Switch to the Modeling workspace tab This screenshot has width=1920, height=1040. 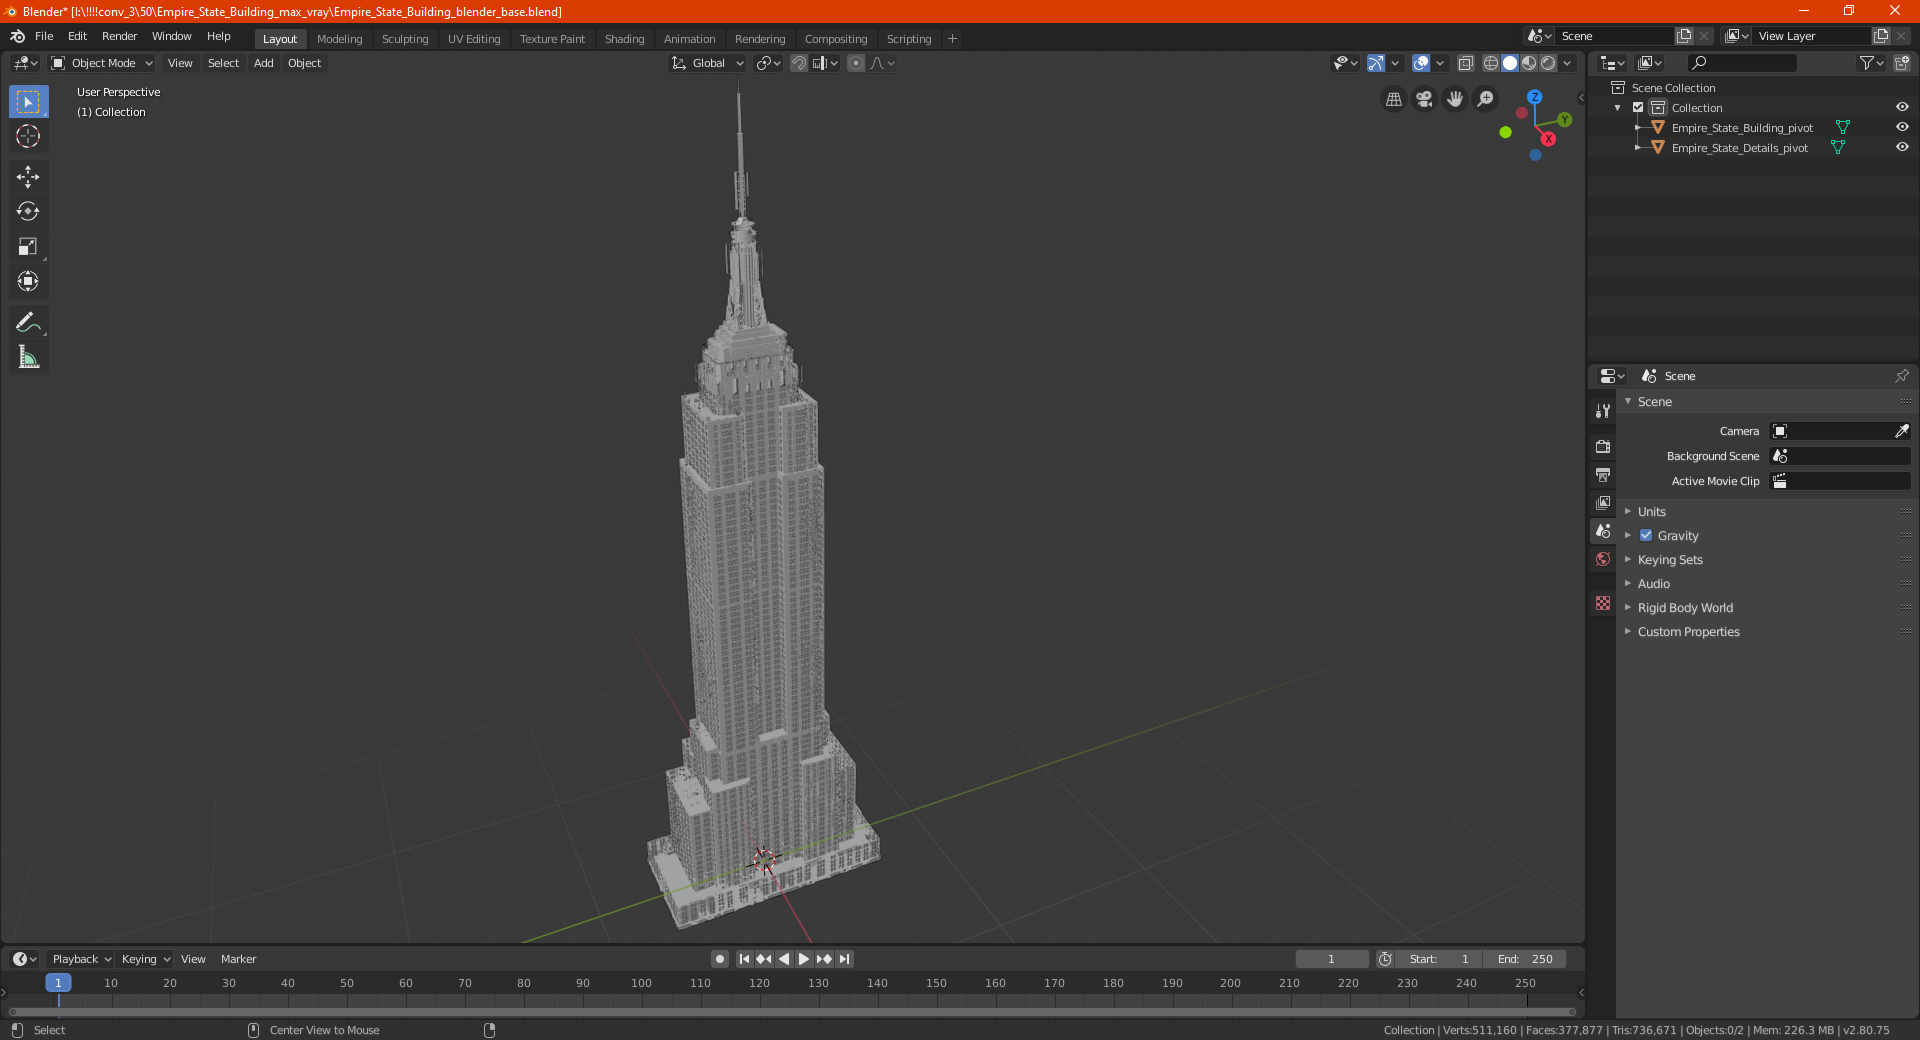point(339,39)
